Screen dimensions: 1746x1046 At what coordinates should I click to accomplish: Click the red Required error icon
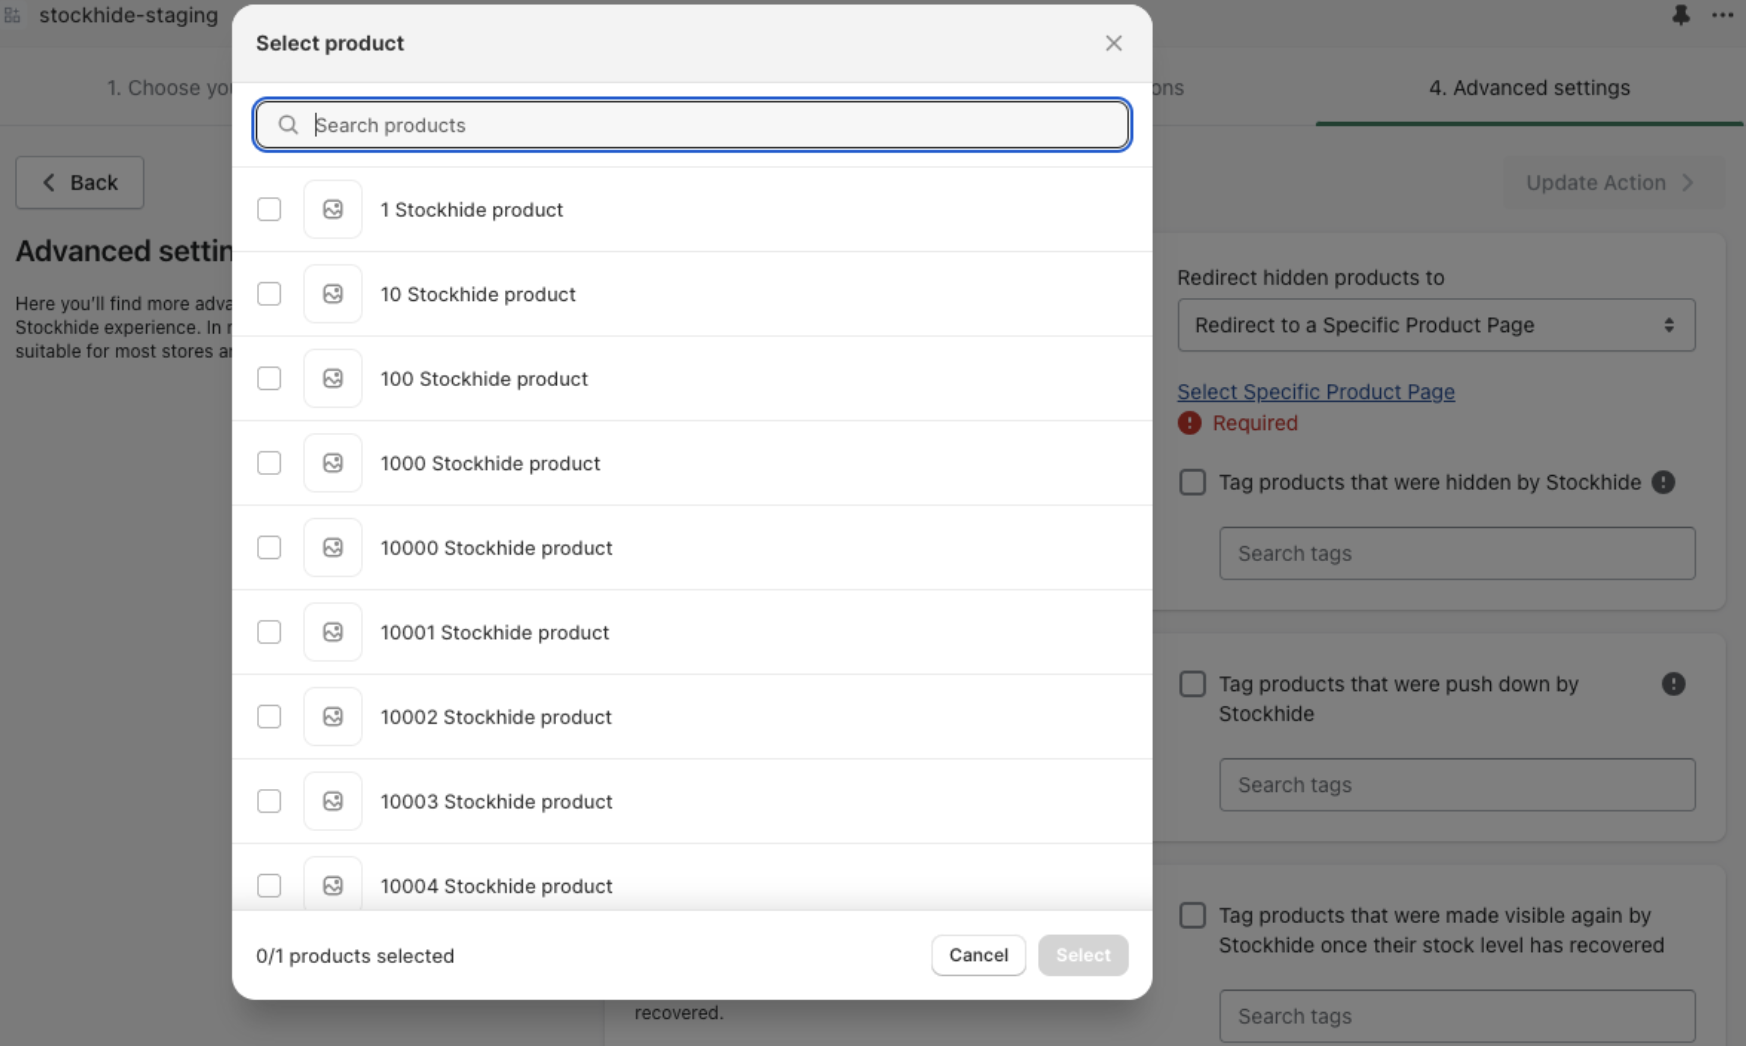[x=1189, y=423]
